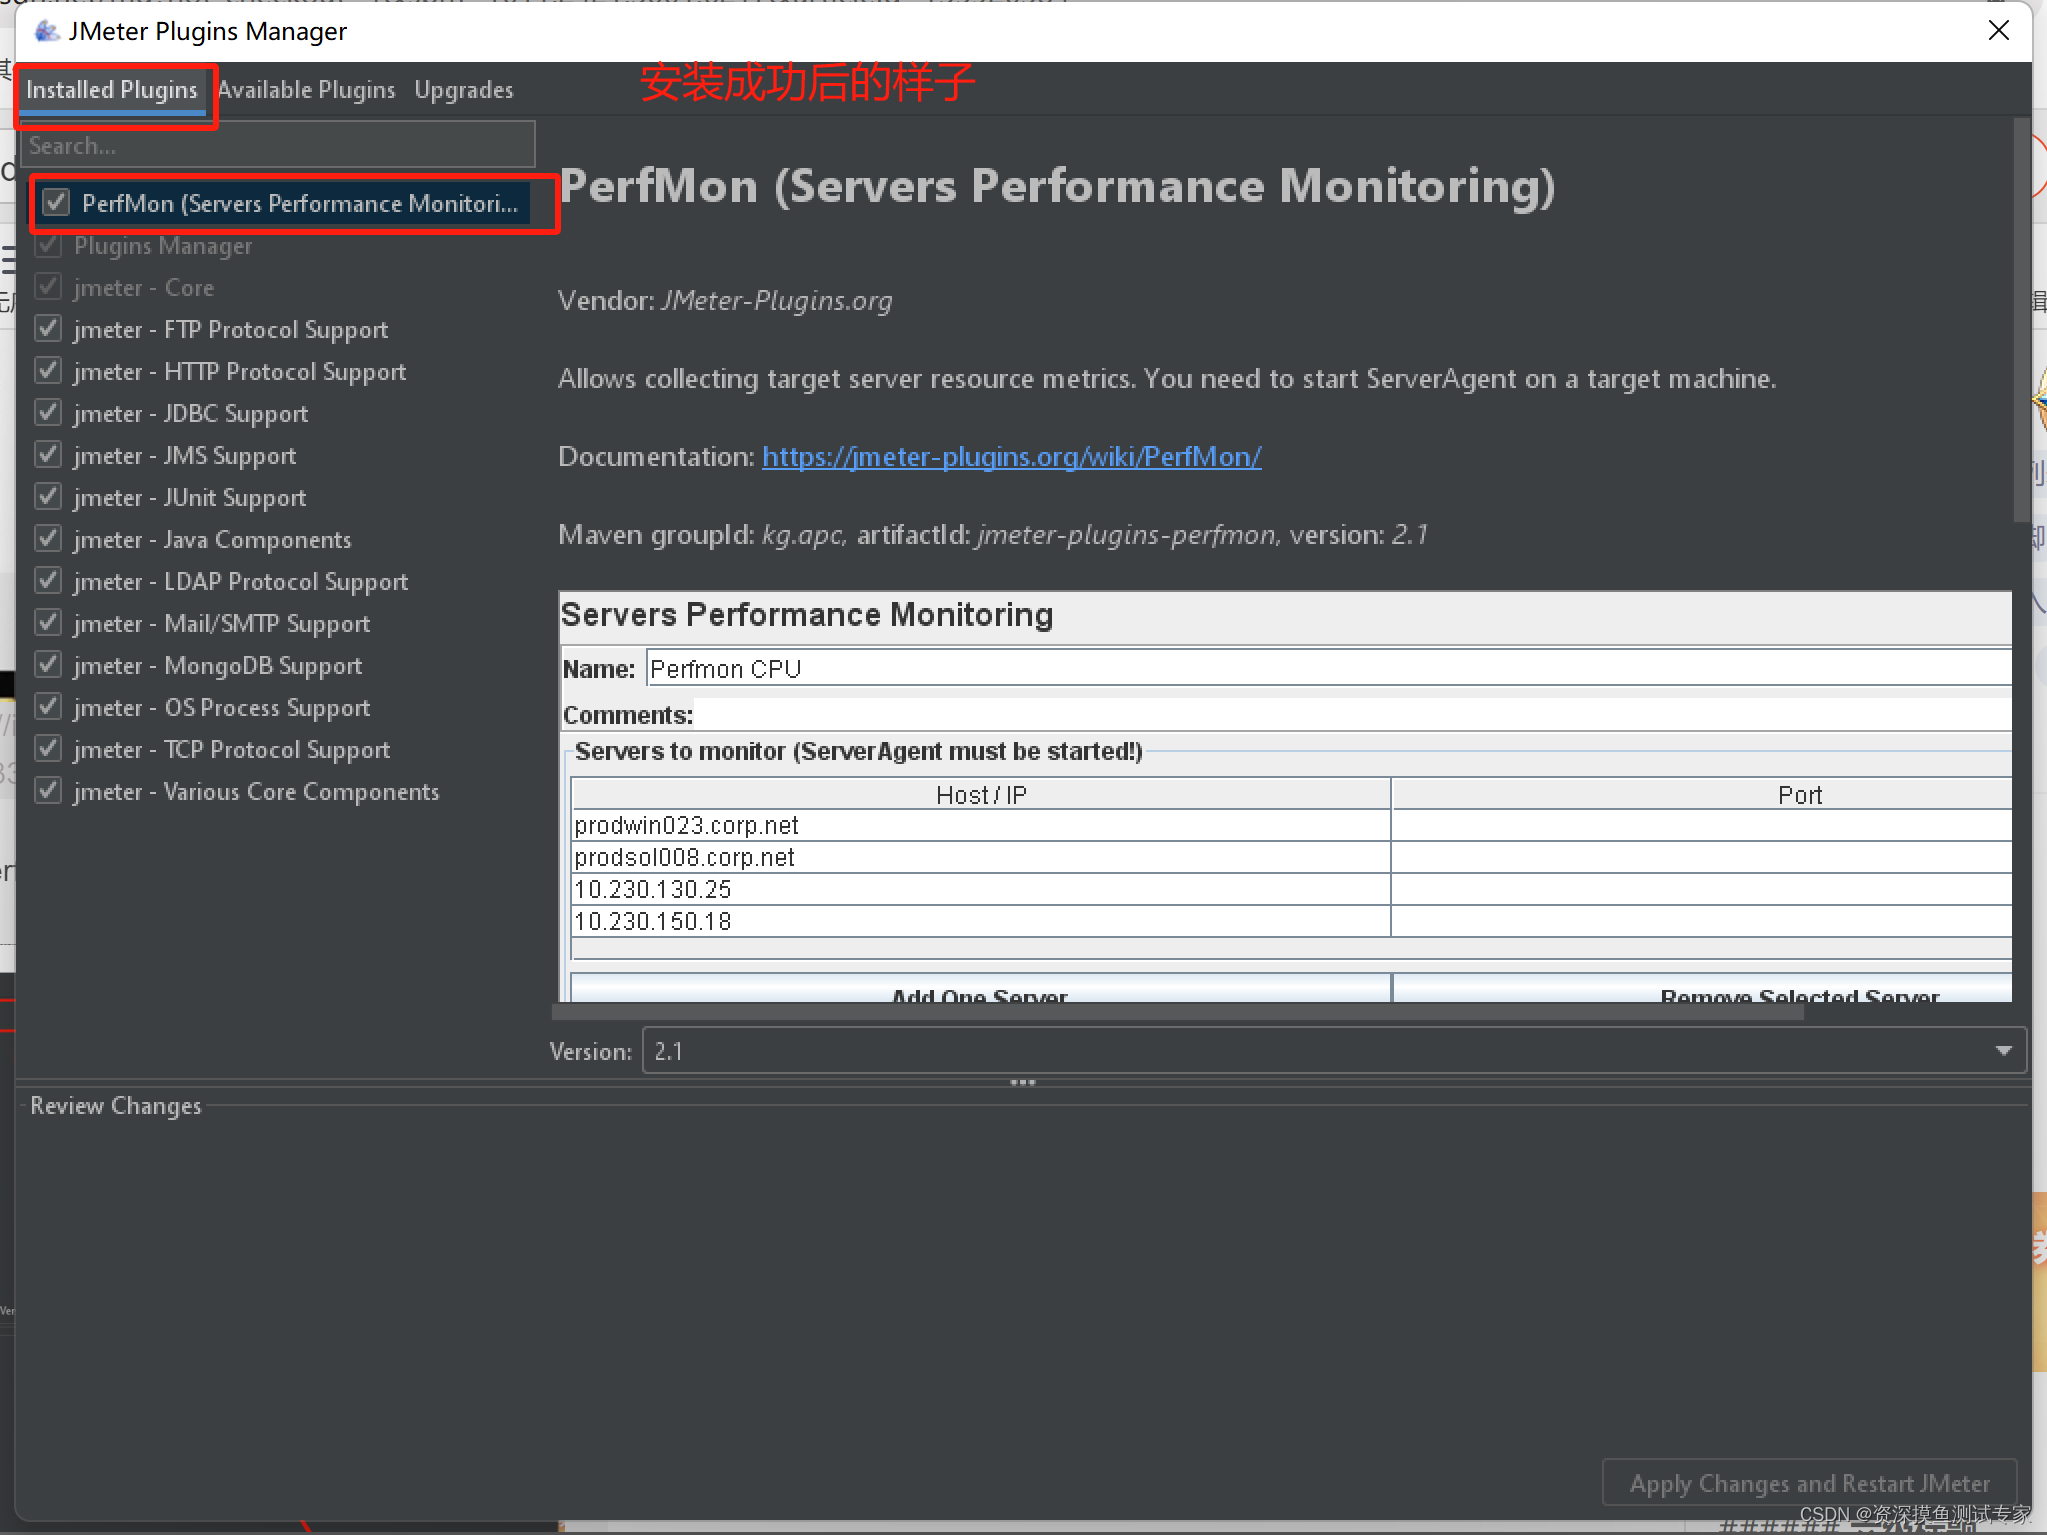Click the Review Changes panel label
This screenshot has height=1535, width=2047.
(116, 1106)
